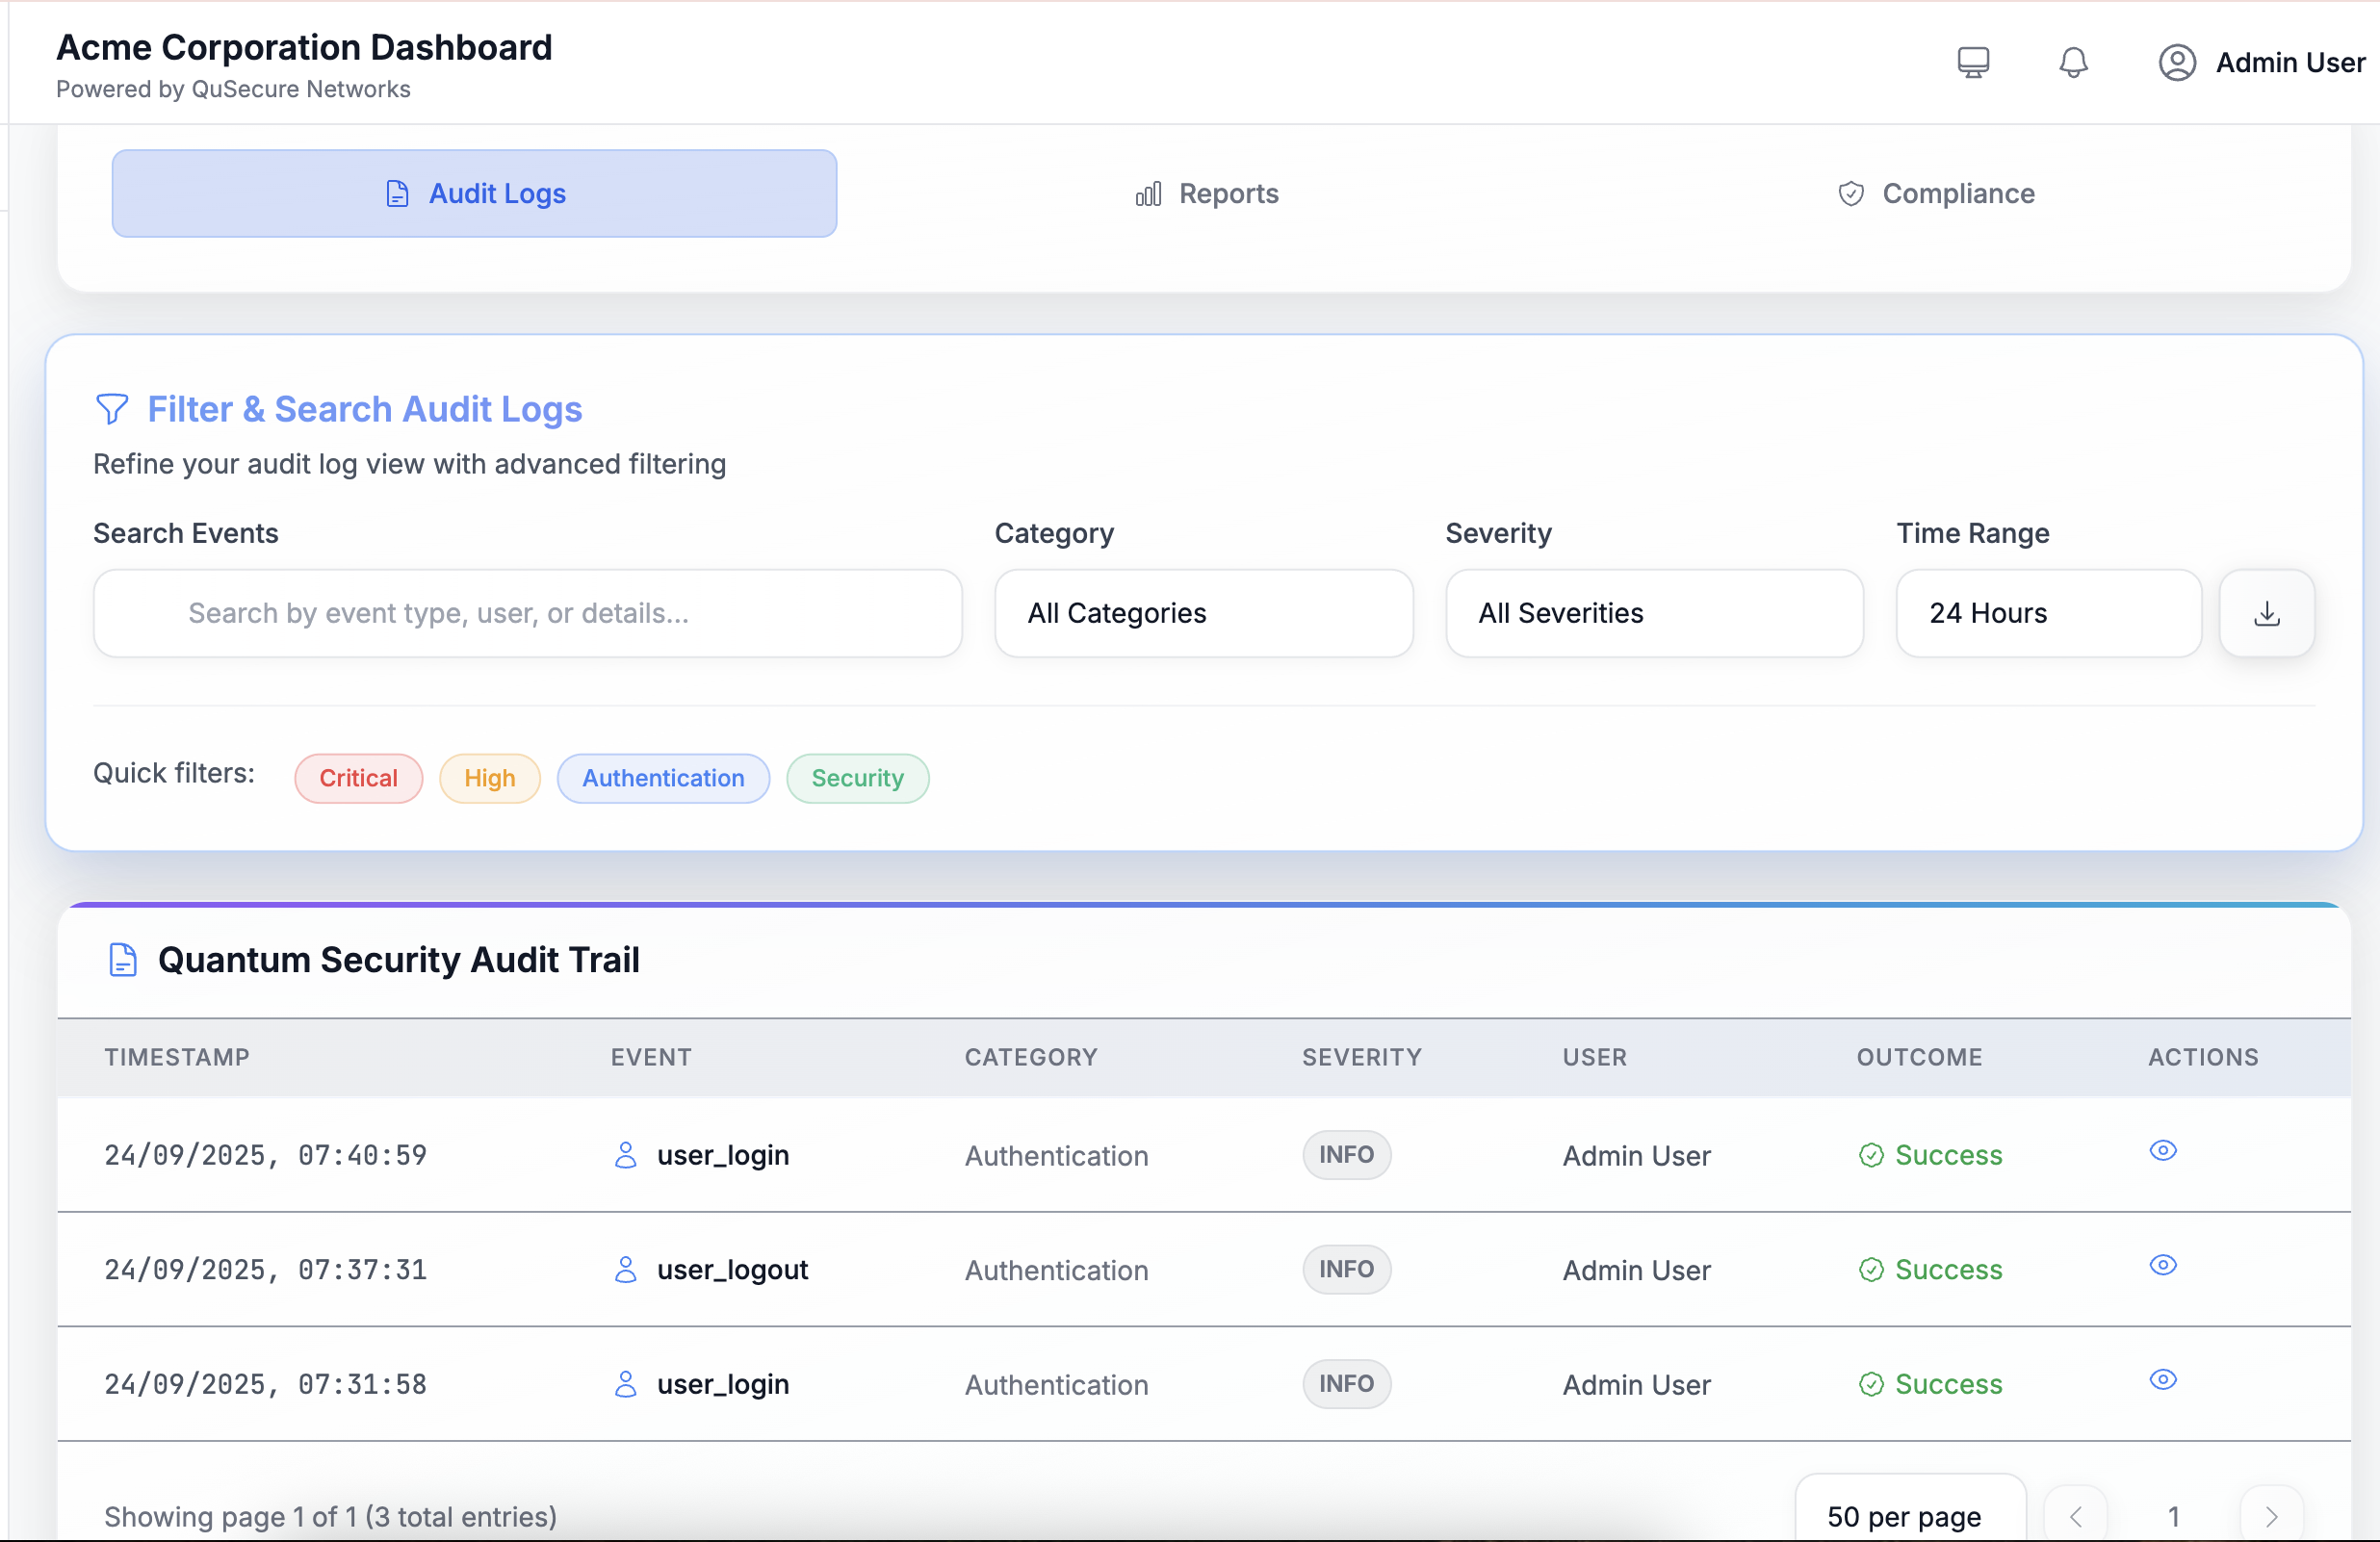Click INFO badge in the 07:40:59 row
This screenshot has width=2380, height=1542.
click(1346, 1155)
